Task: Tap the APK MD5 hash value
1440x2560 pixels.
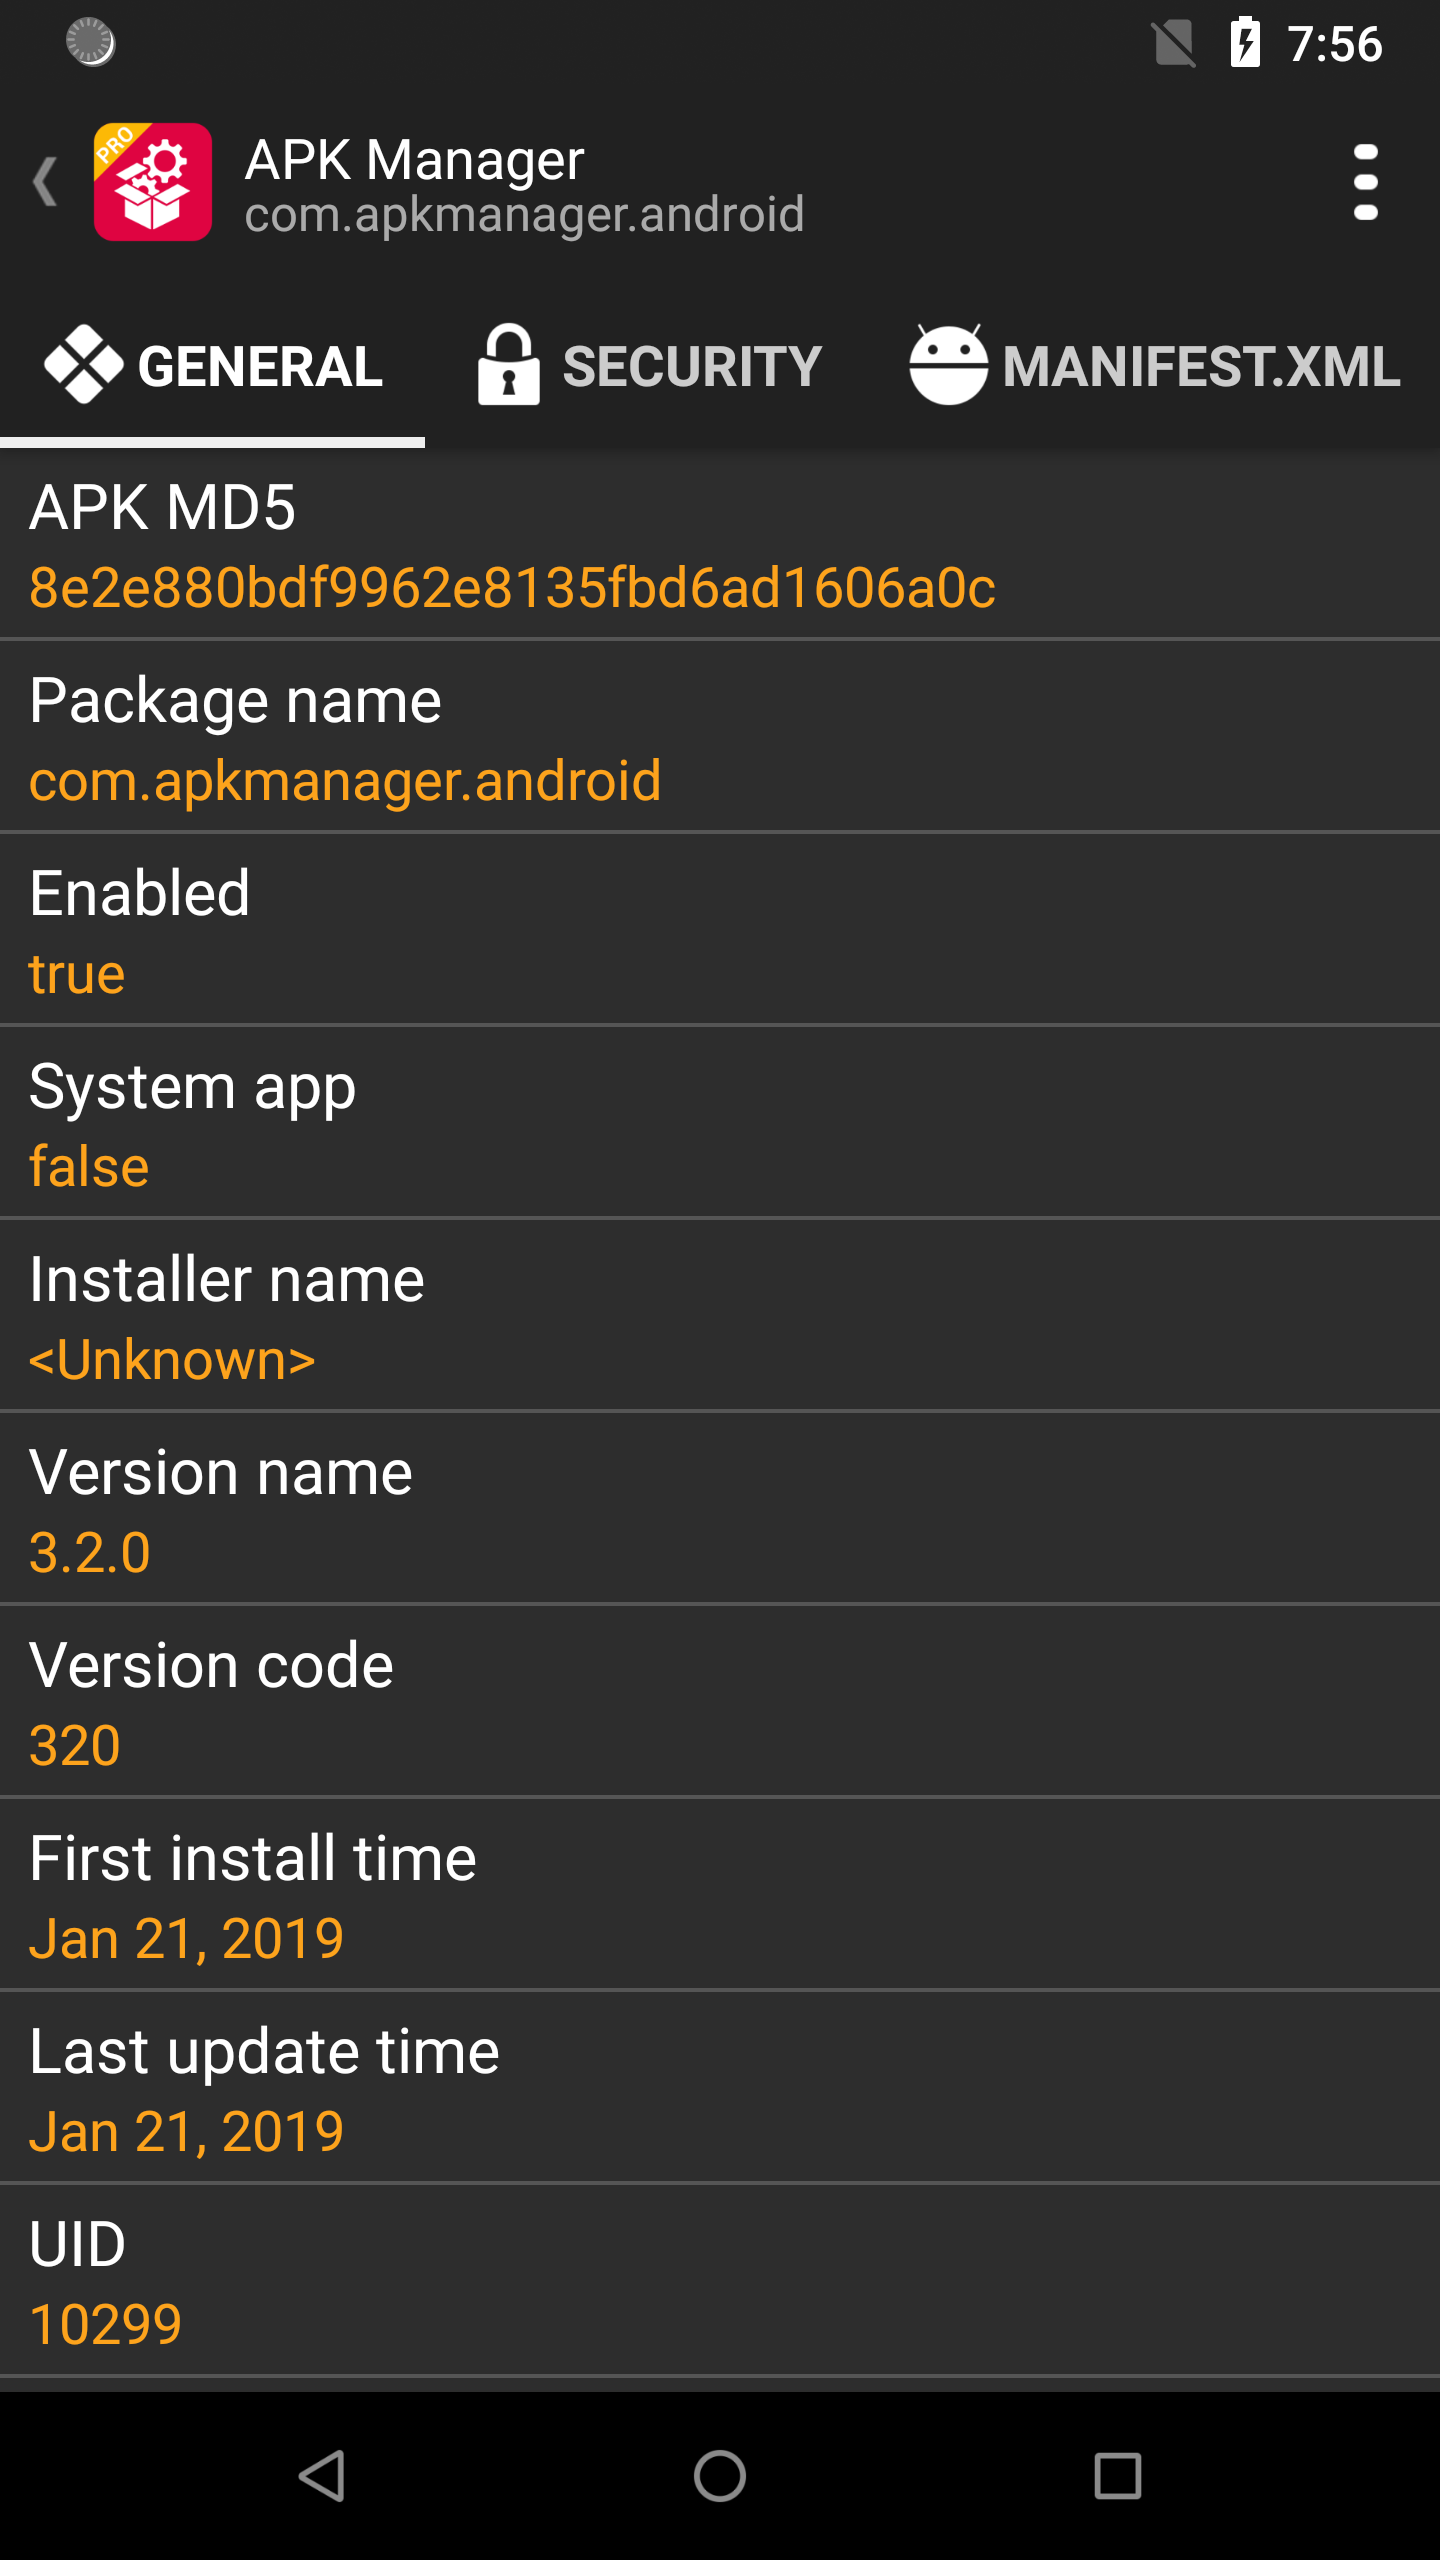Action: pos(512,587)
